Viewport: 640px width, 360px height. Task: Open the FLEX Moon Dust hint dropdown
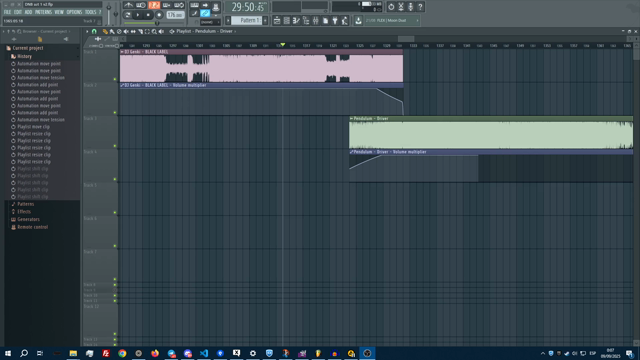(392, 20)
